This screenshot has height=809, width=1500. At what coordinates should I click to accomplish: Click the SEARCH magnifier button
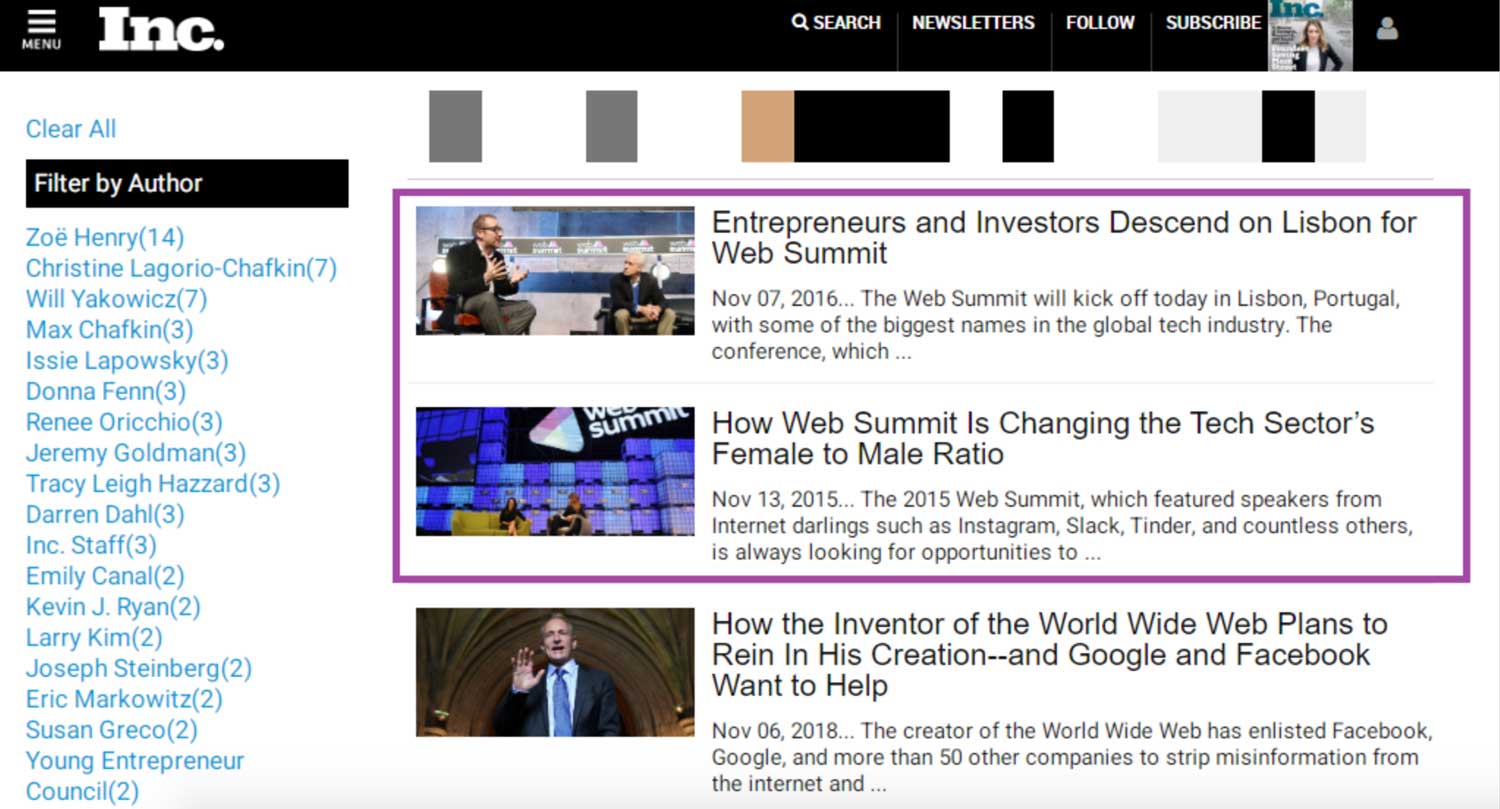(836, 22)
